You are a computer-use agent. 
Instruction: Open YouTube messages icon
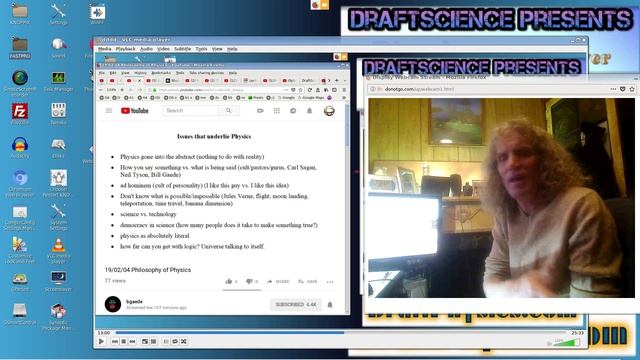(x=293, y=111)
